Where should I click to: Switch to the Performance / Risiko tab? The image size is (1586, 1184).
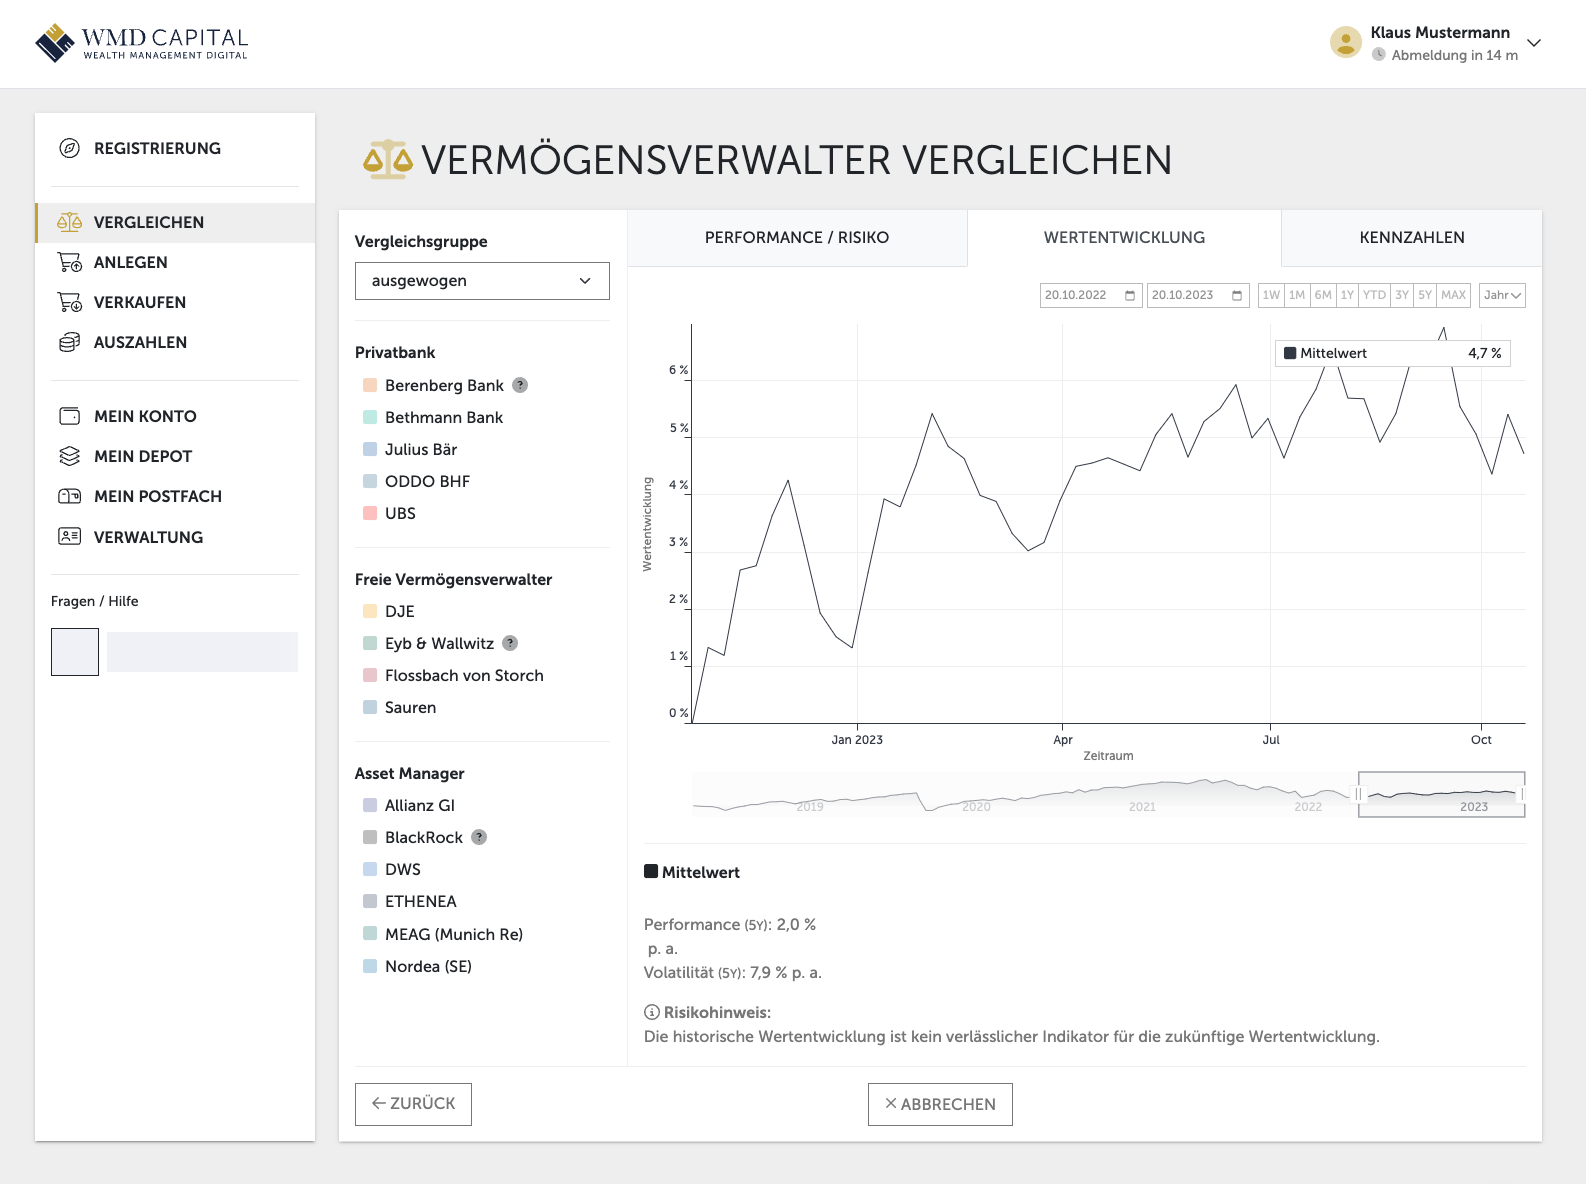797,237
